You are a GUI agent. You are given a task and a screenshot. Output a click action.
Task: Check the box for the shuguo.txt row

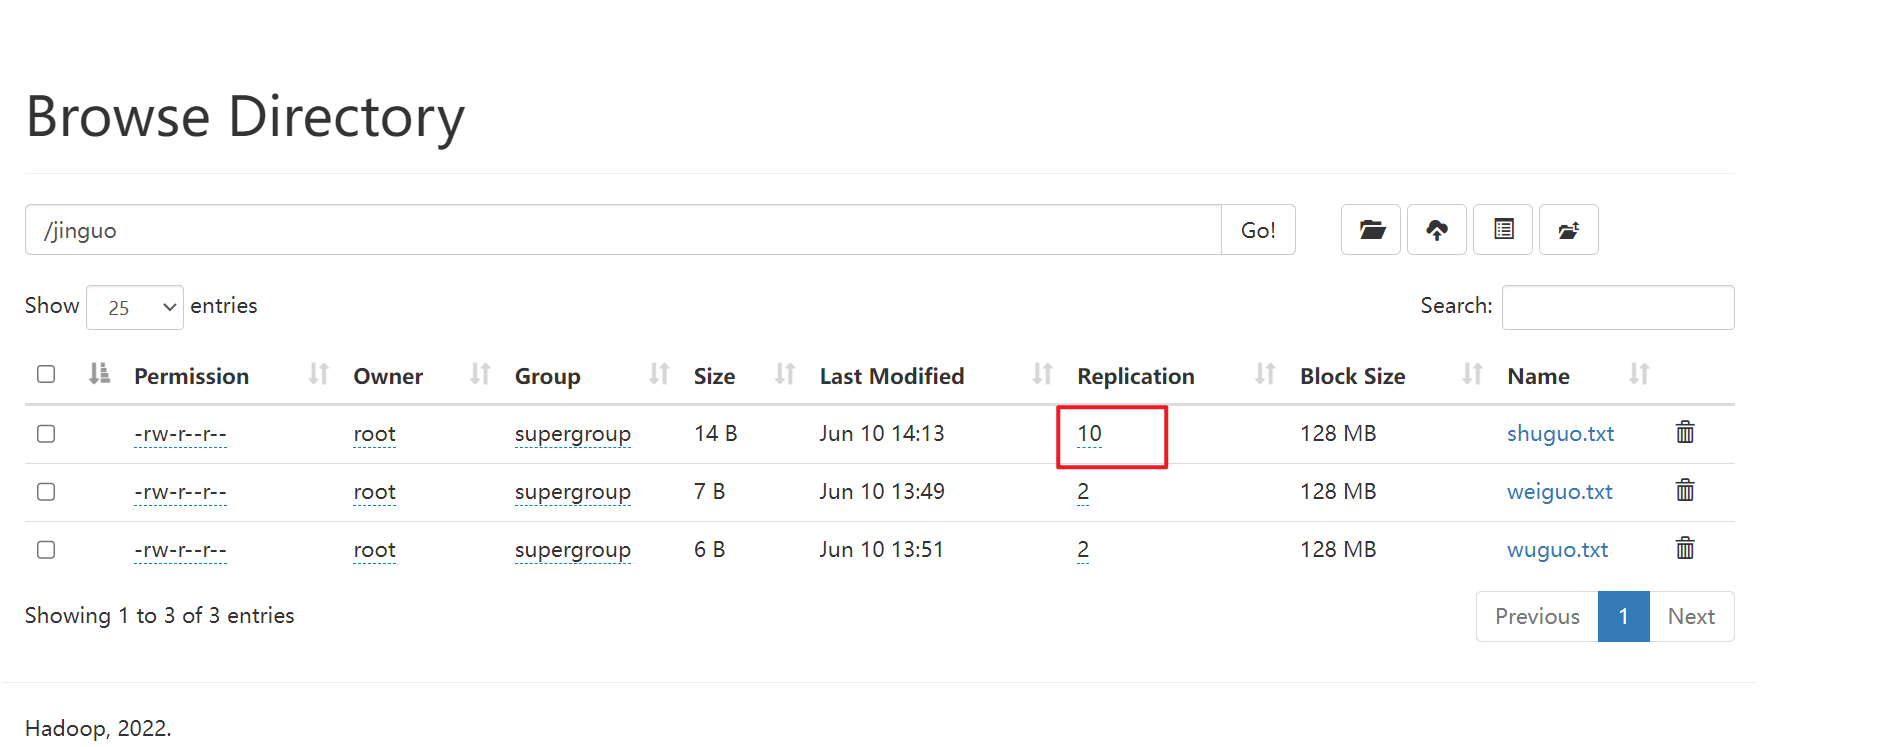click(x=46, y=433)
